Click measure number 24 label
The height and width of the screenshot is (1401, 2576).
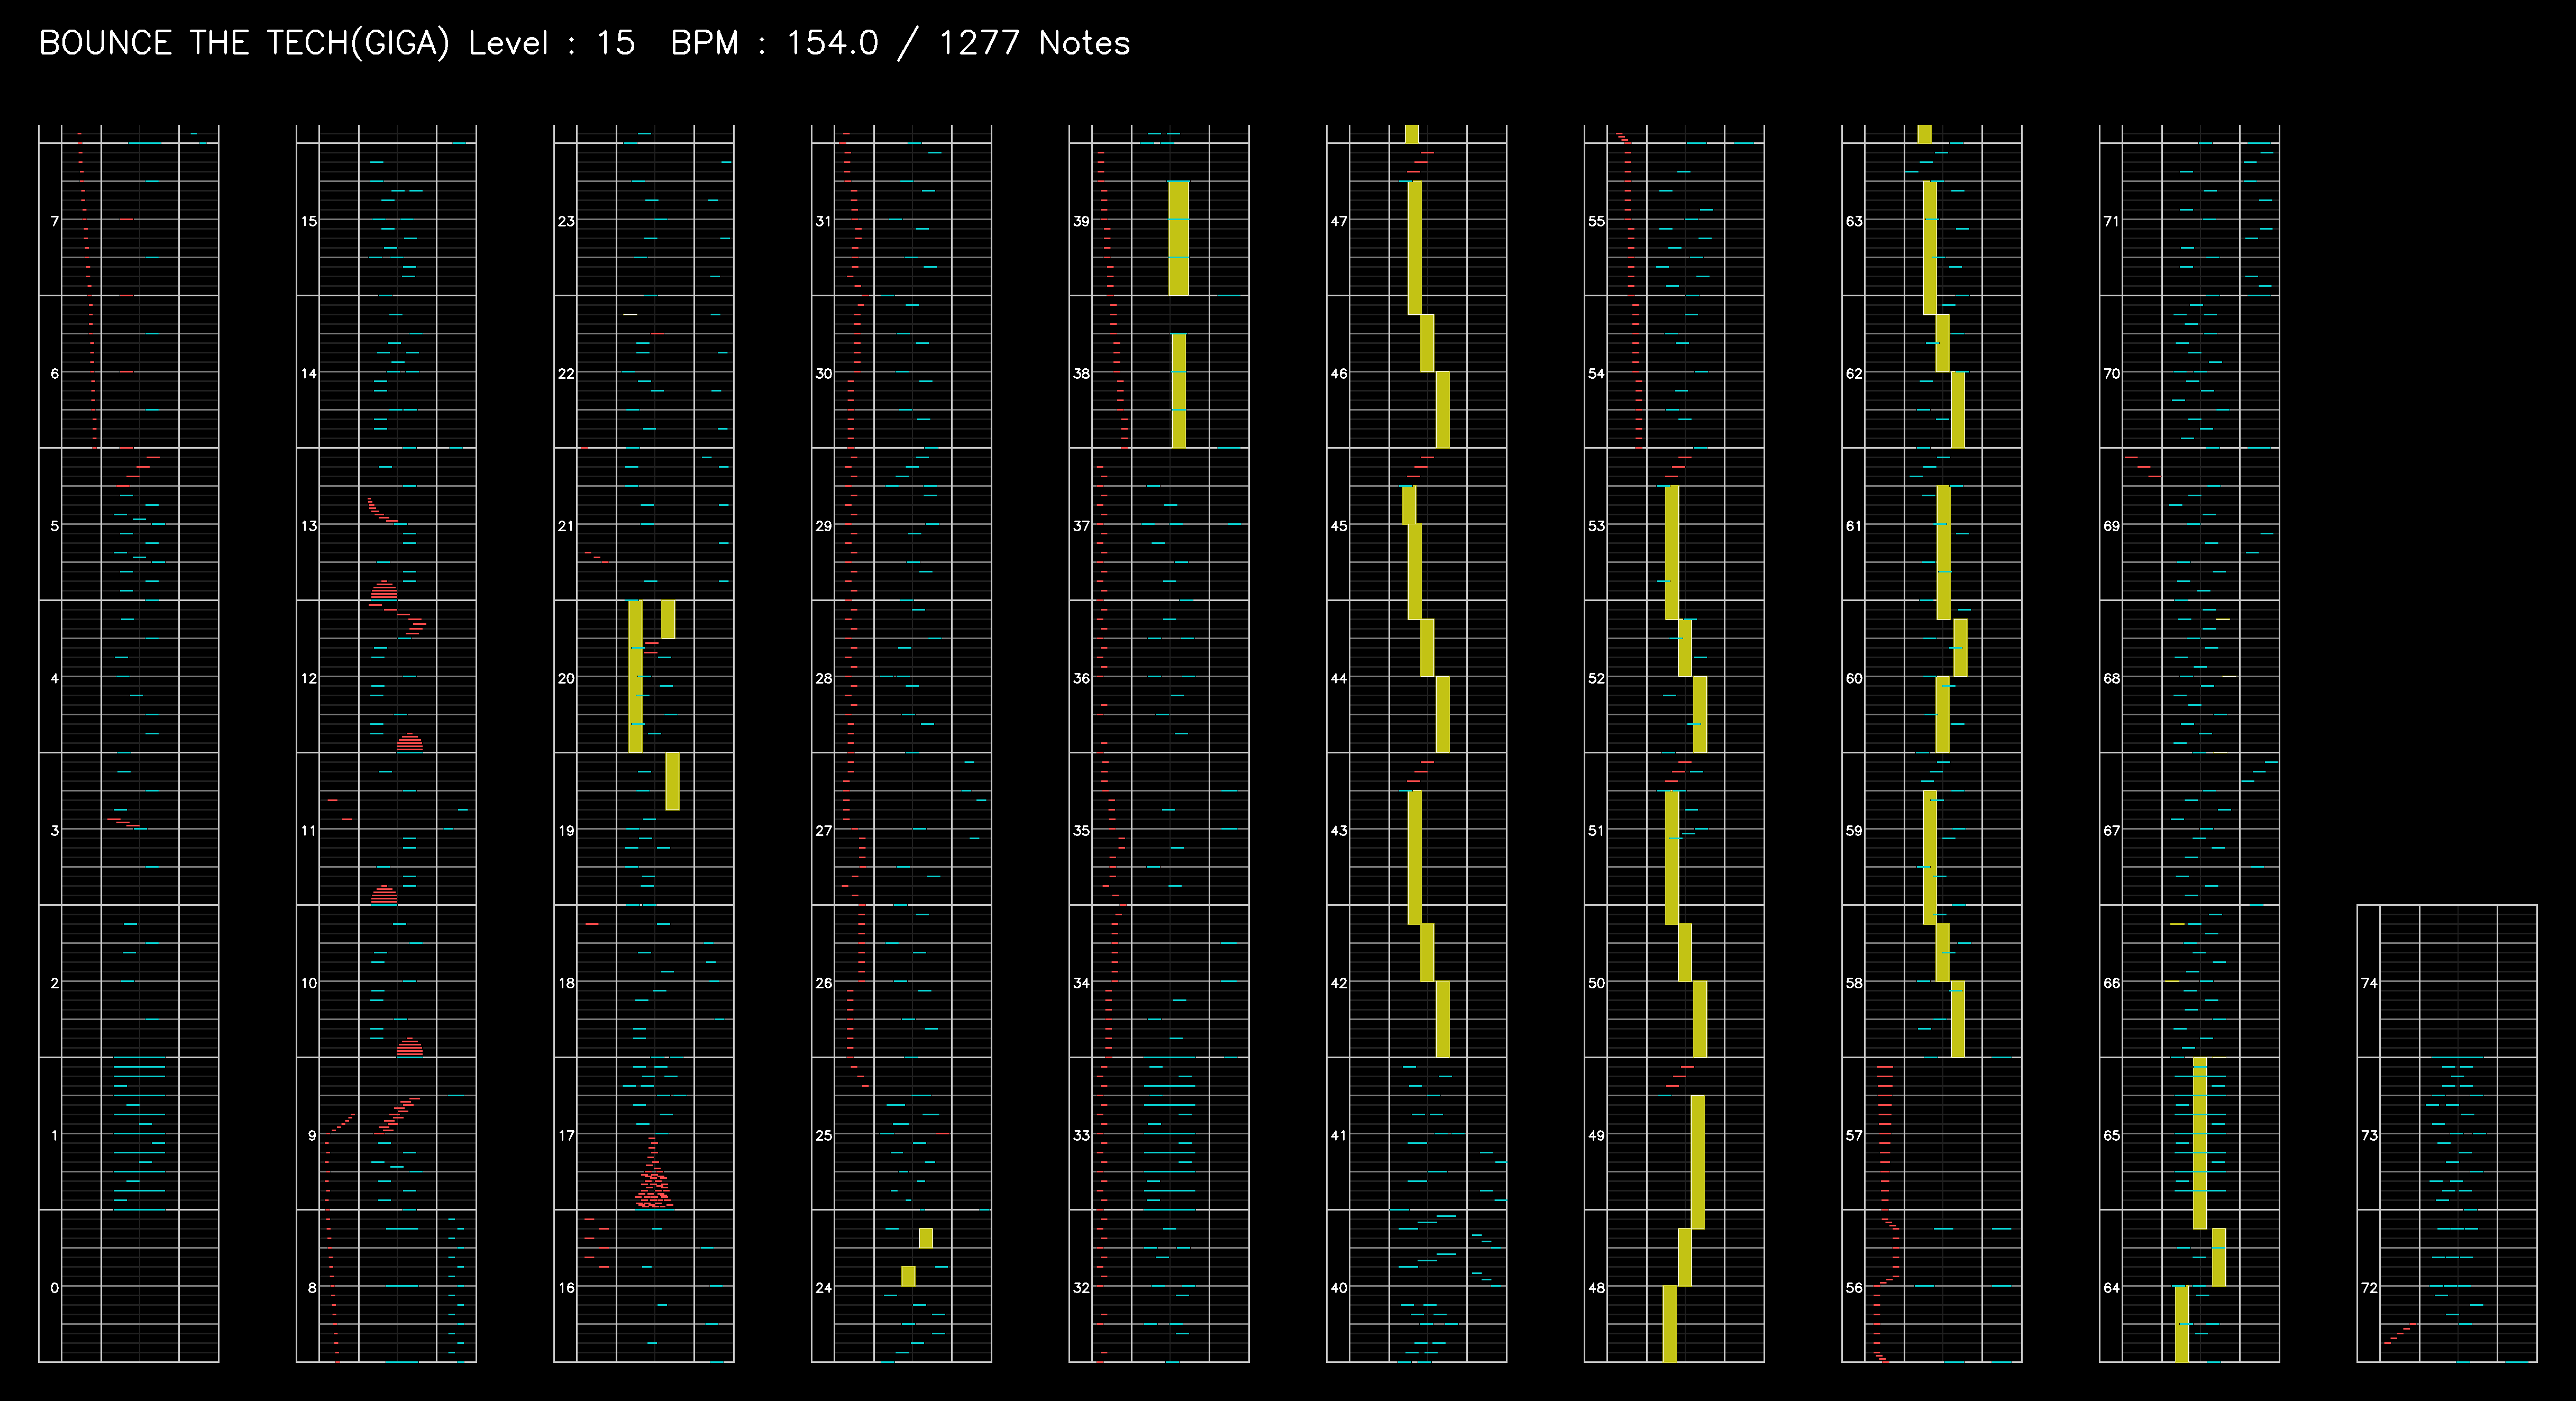[x=823, y=1288]
